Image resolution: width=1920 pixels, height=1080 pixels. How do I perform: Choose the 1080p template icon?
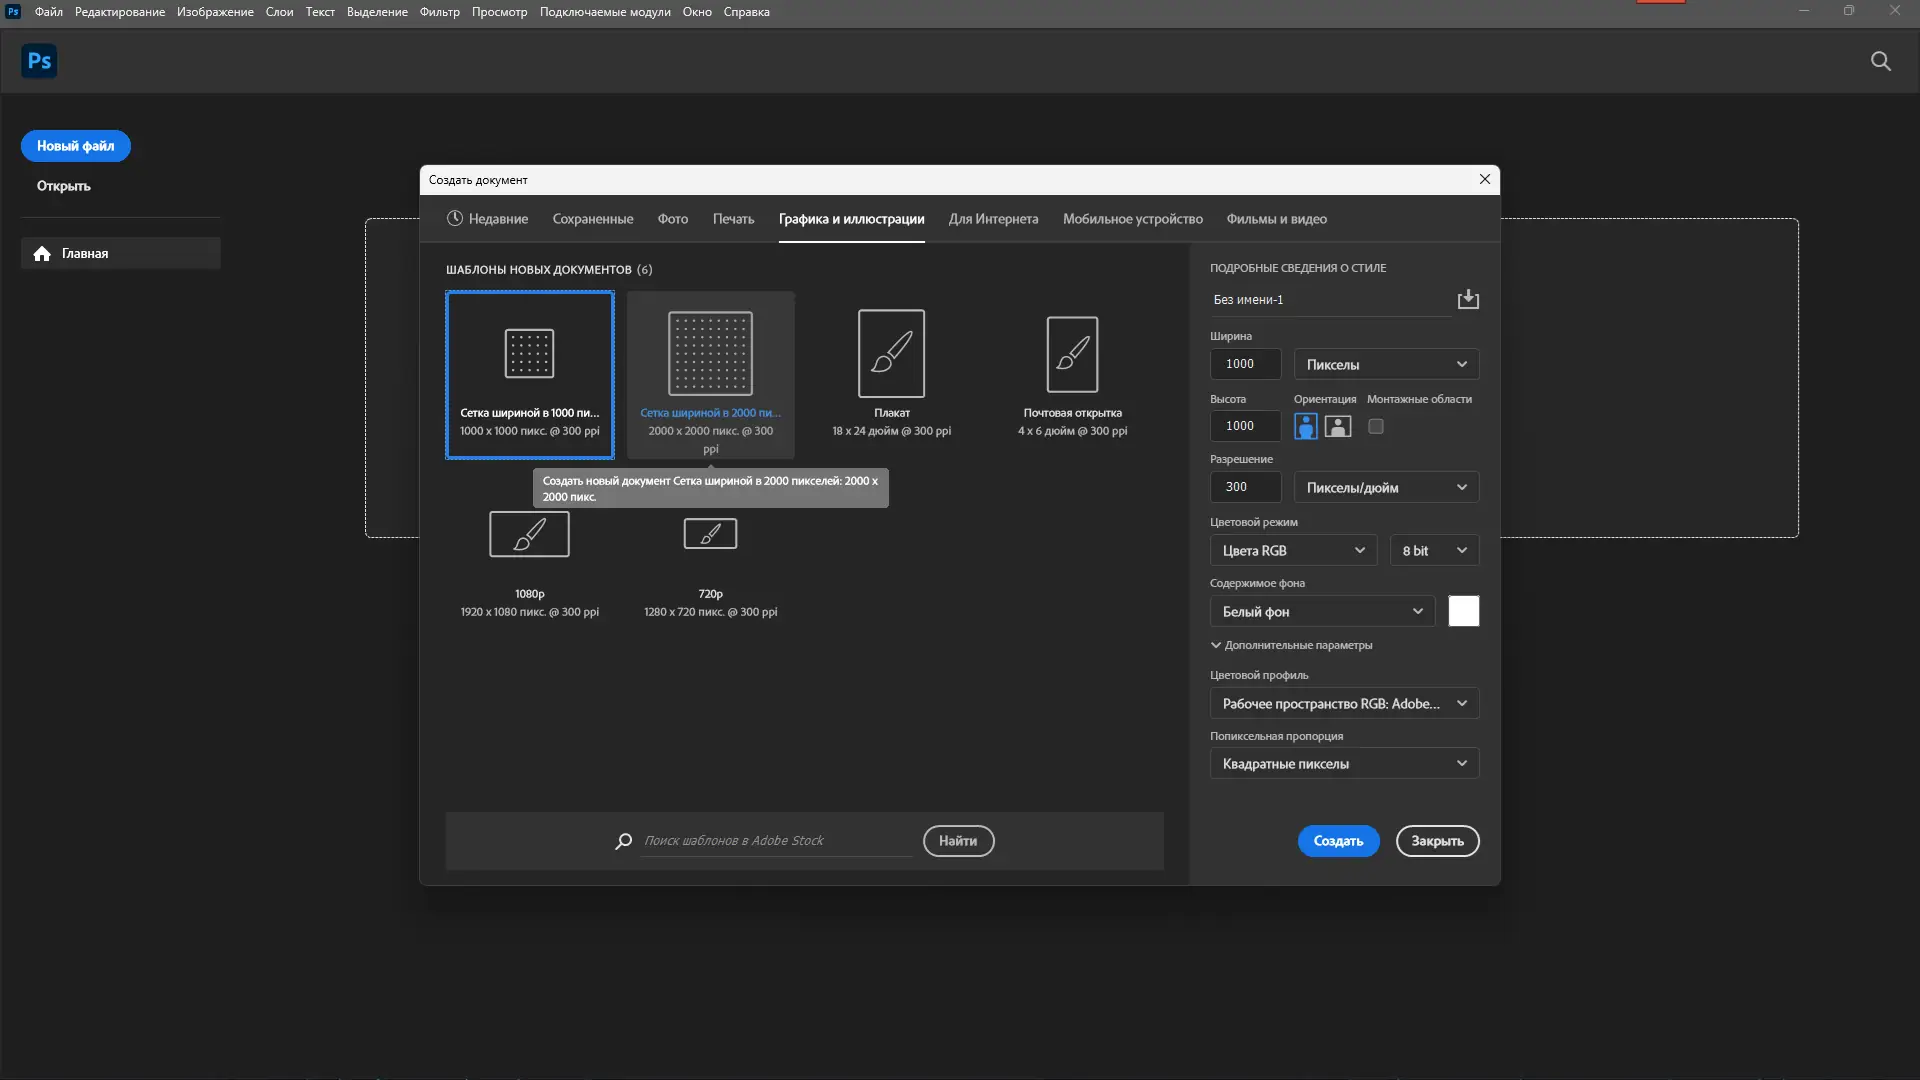click(x=529, y=534)
